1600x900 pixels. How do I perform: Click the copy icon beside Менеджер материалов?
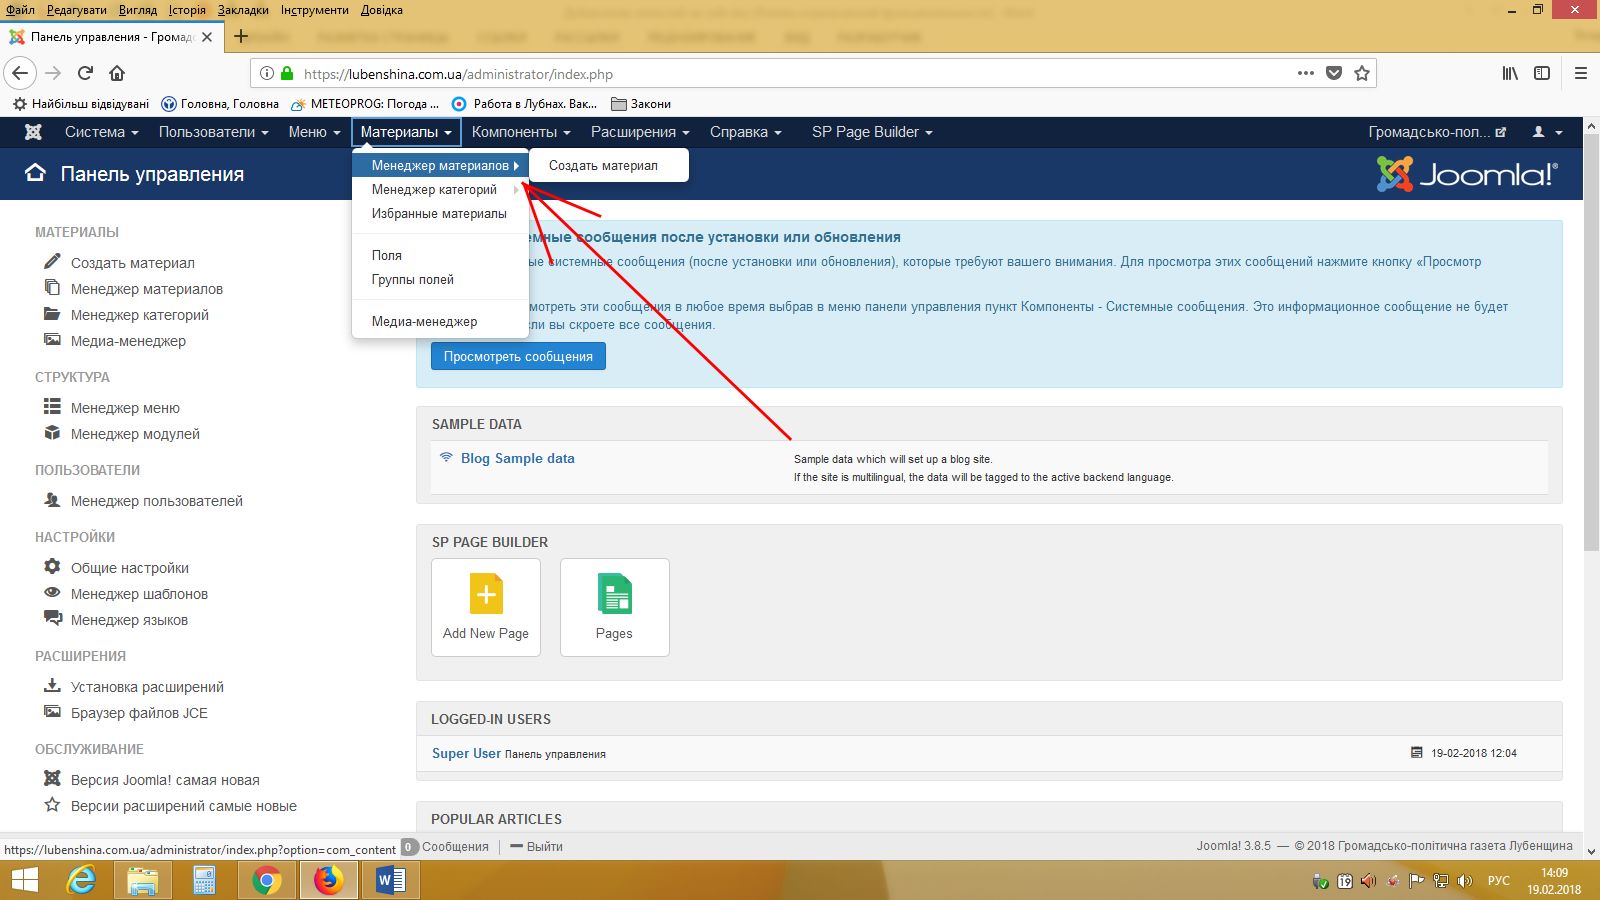(52, 287)
